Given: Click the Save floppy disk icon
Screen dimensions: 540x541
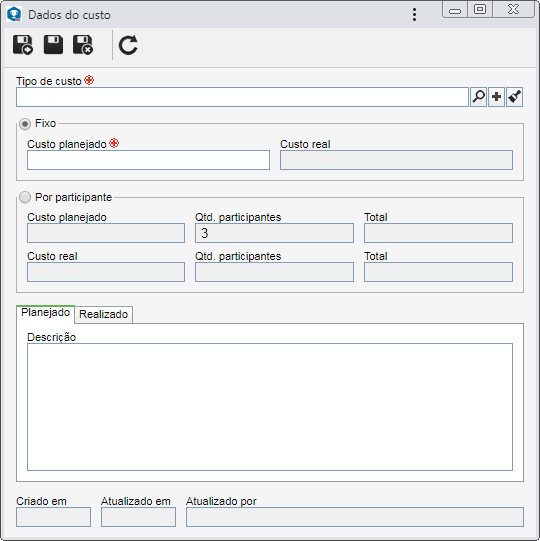Looking at the screenshot, I should click(x=53, y=45).
